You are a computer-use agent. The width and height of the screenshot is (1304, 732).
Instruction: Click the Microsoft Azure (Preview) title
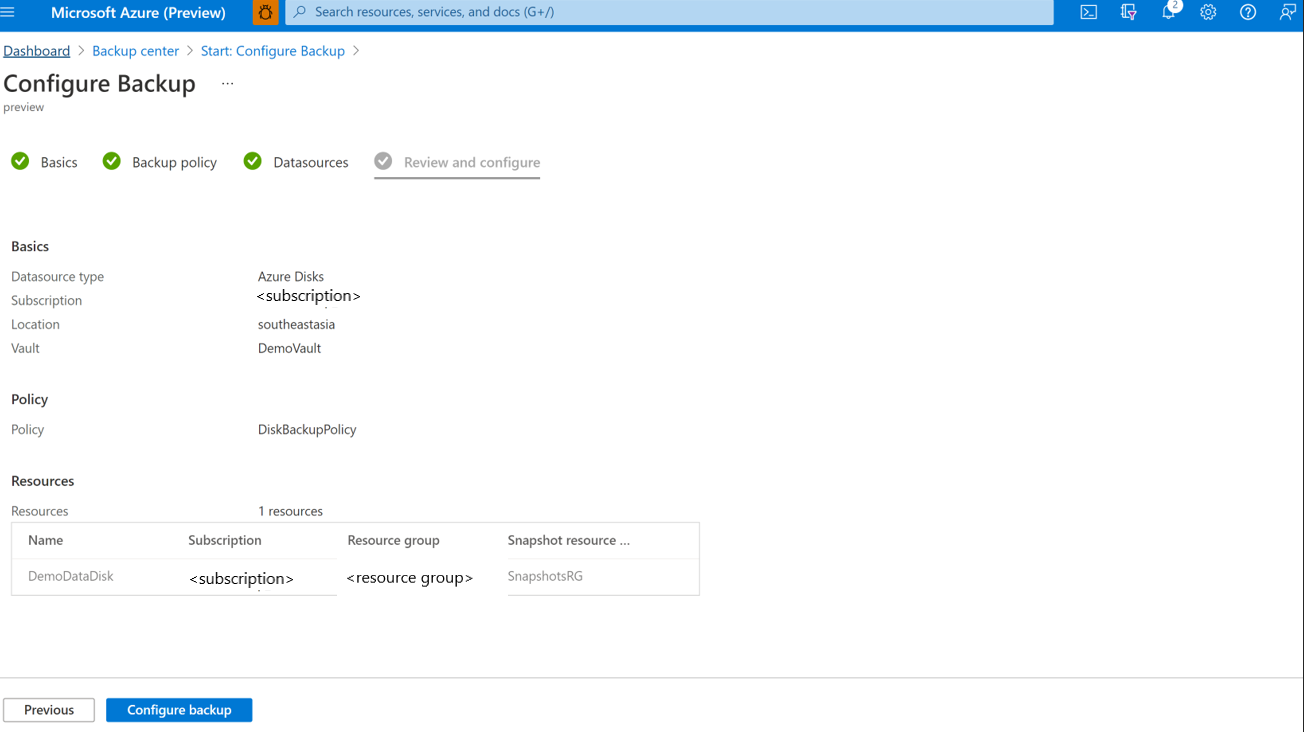click(x=138, y=13)
